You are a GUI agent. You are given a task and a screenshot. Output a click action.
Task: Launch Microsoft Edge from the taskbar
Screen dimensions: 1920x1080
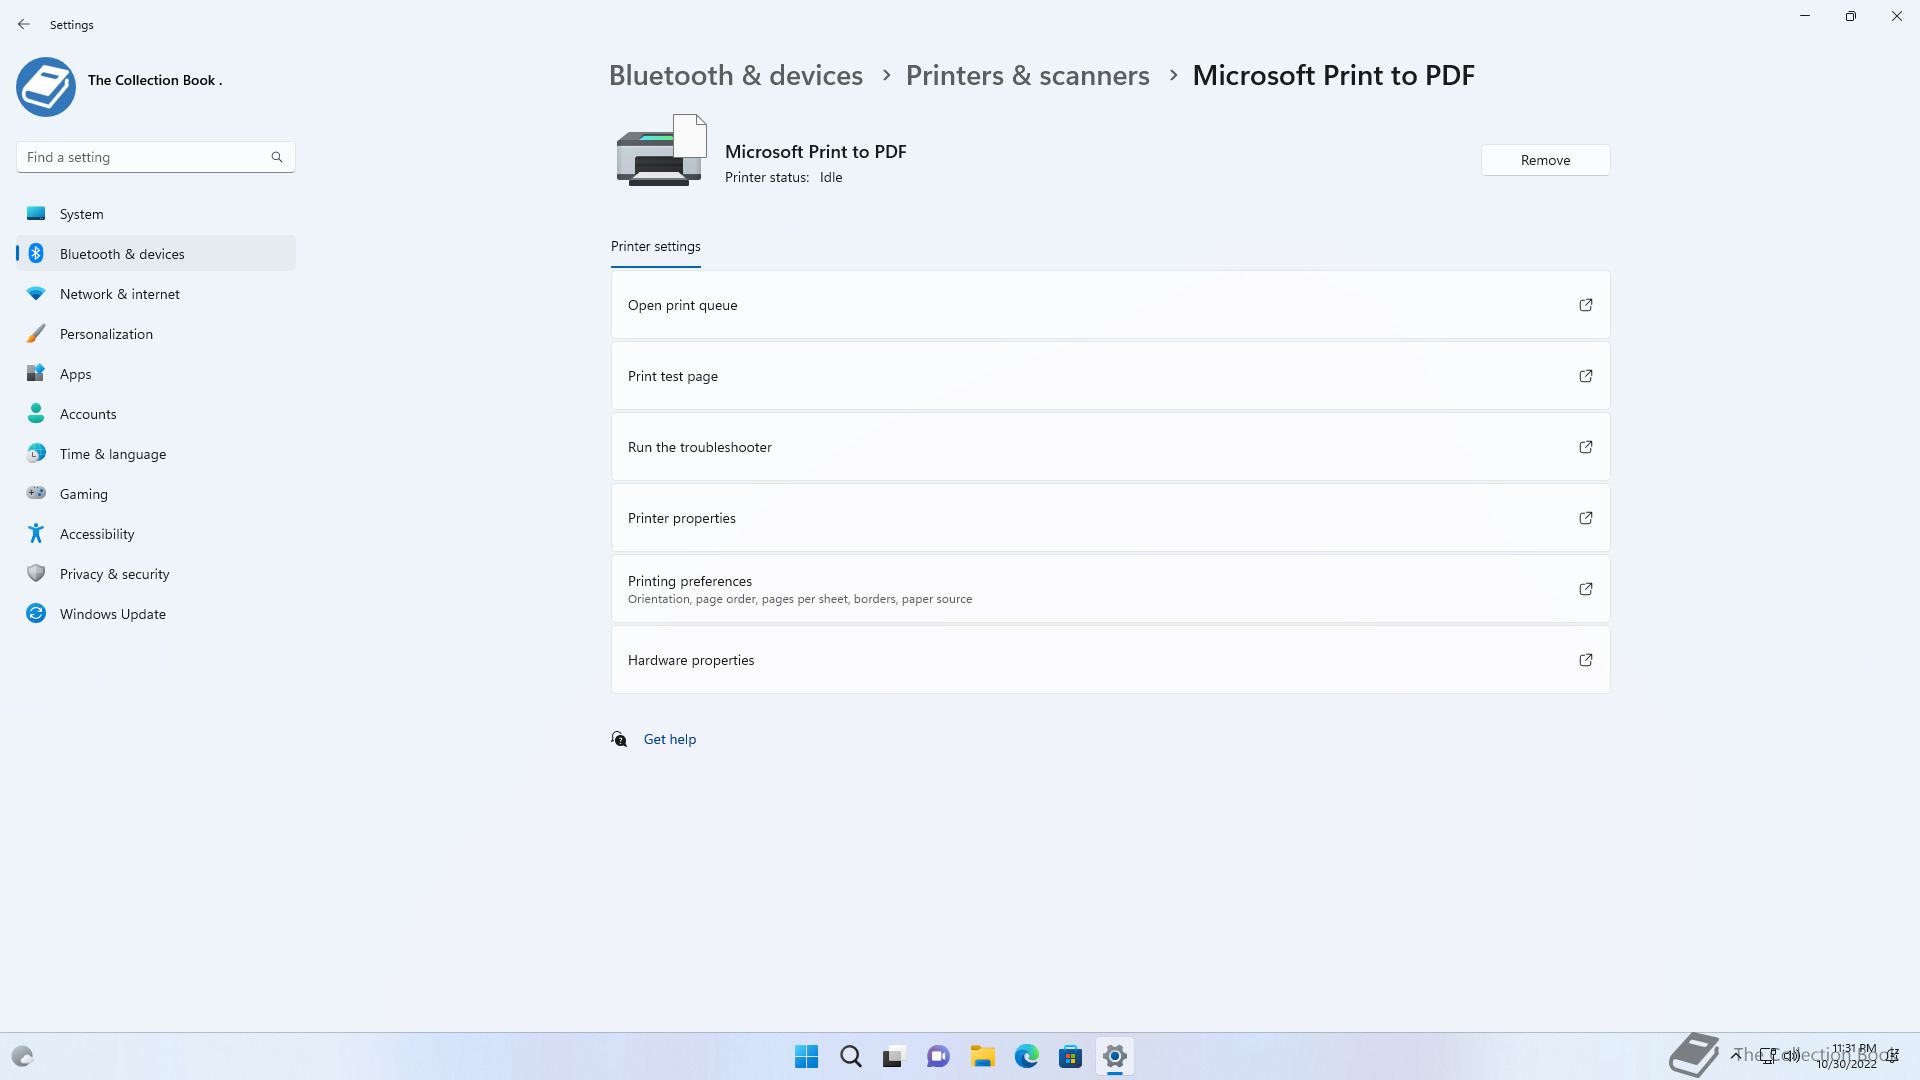click(x=1026, y=1056)
